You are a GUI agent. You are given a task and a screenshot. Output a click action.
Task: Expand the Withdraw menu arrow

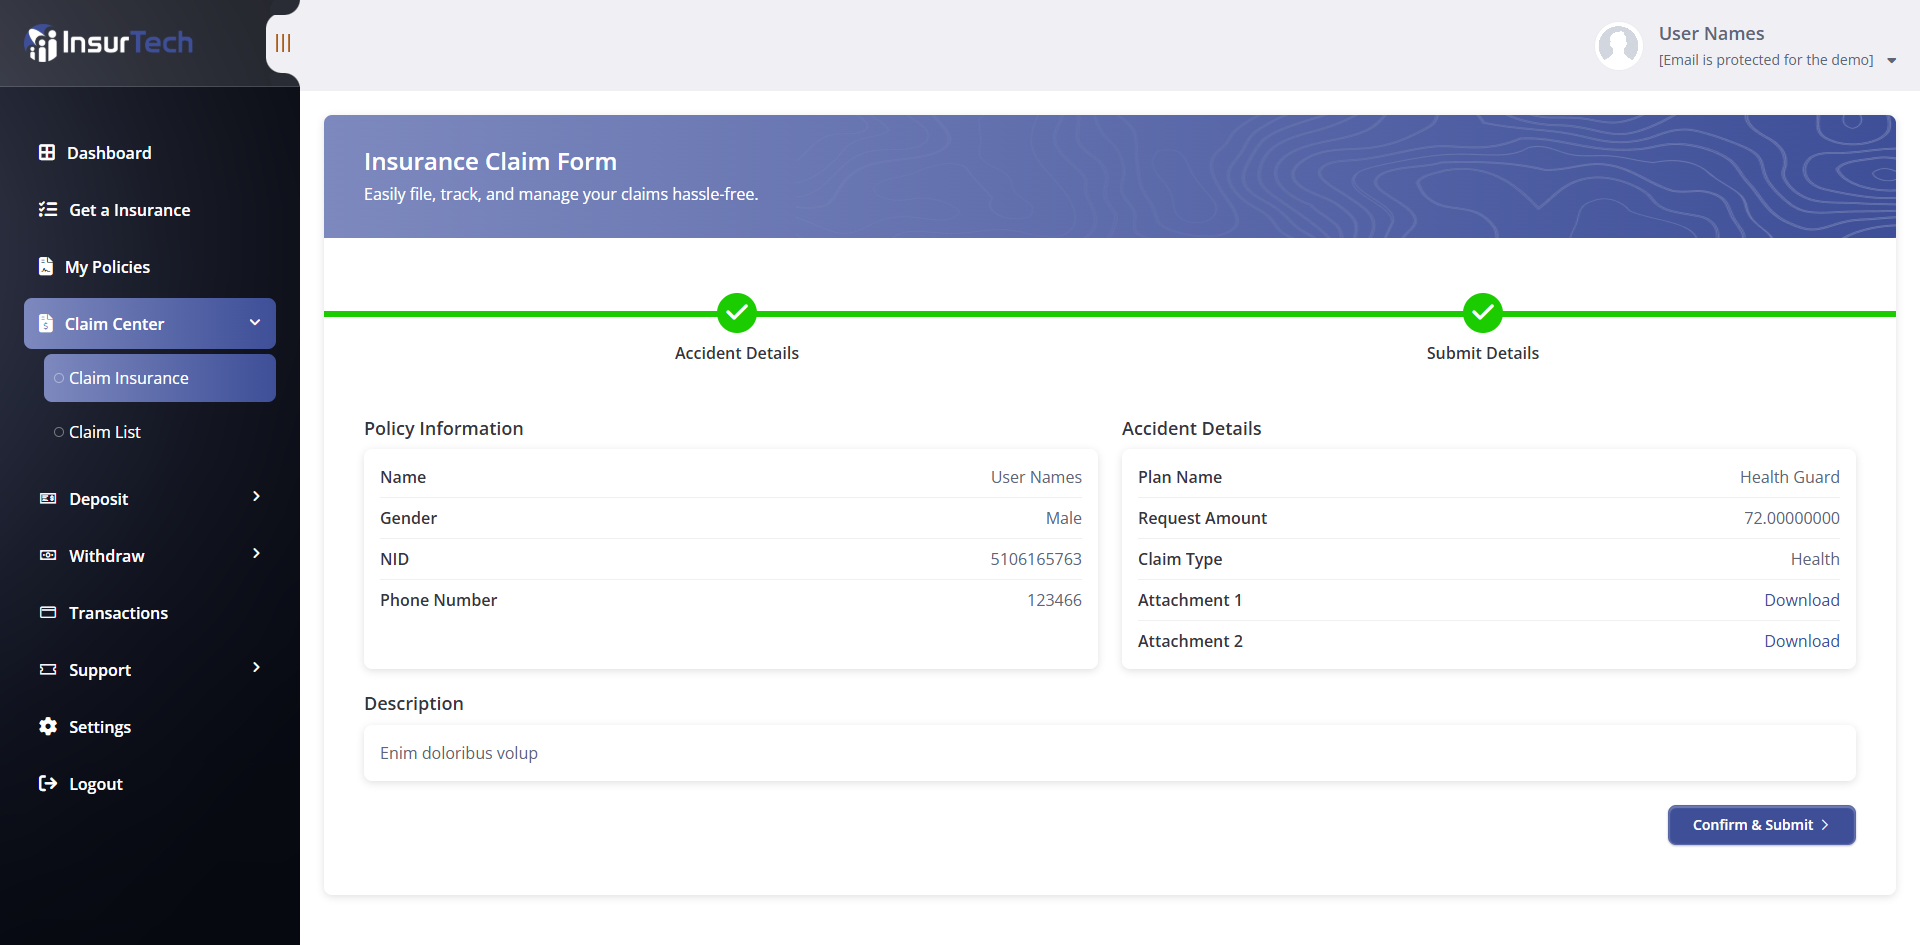(257, 554)
